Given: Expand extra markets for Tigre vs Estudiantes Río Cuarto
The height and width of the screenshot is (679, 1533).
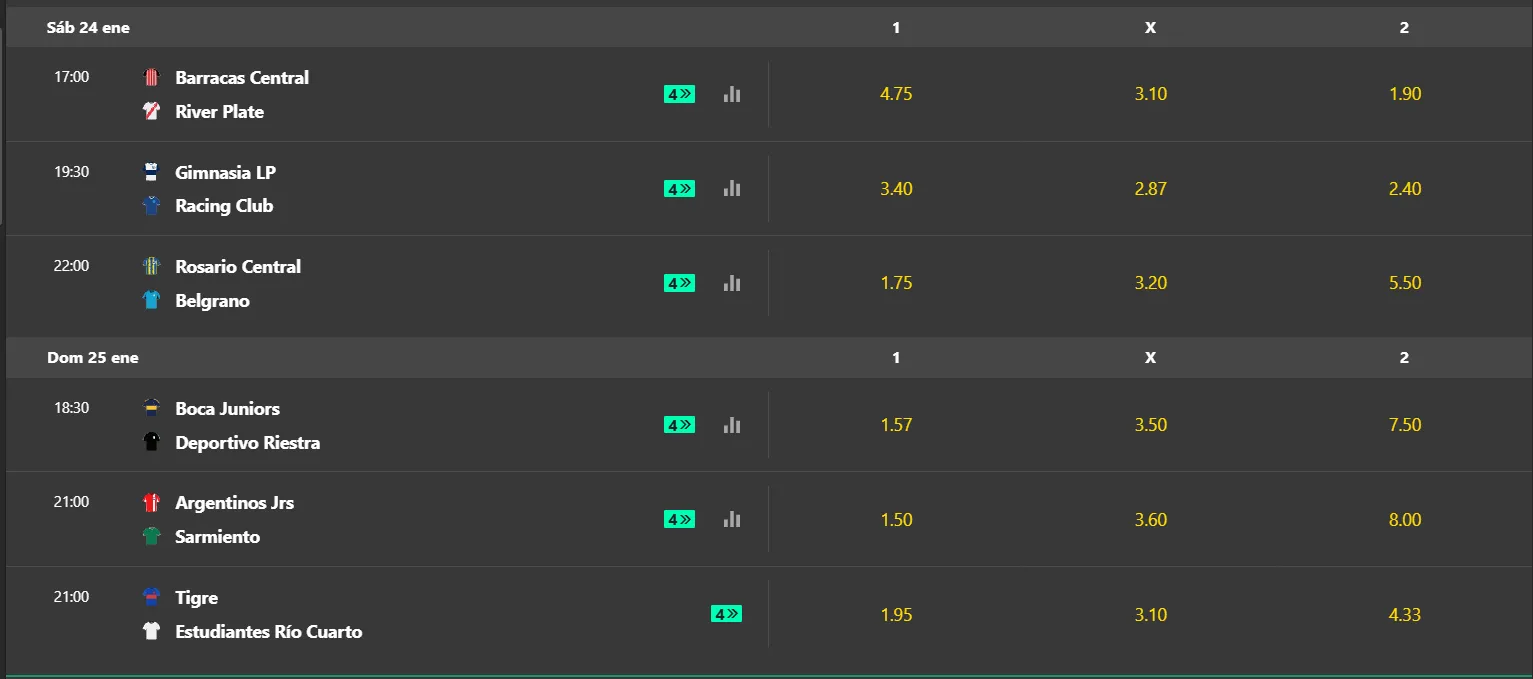Looking at the screenshot, I should coord(727,613).
